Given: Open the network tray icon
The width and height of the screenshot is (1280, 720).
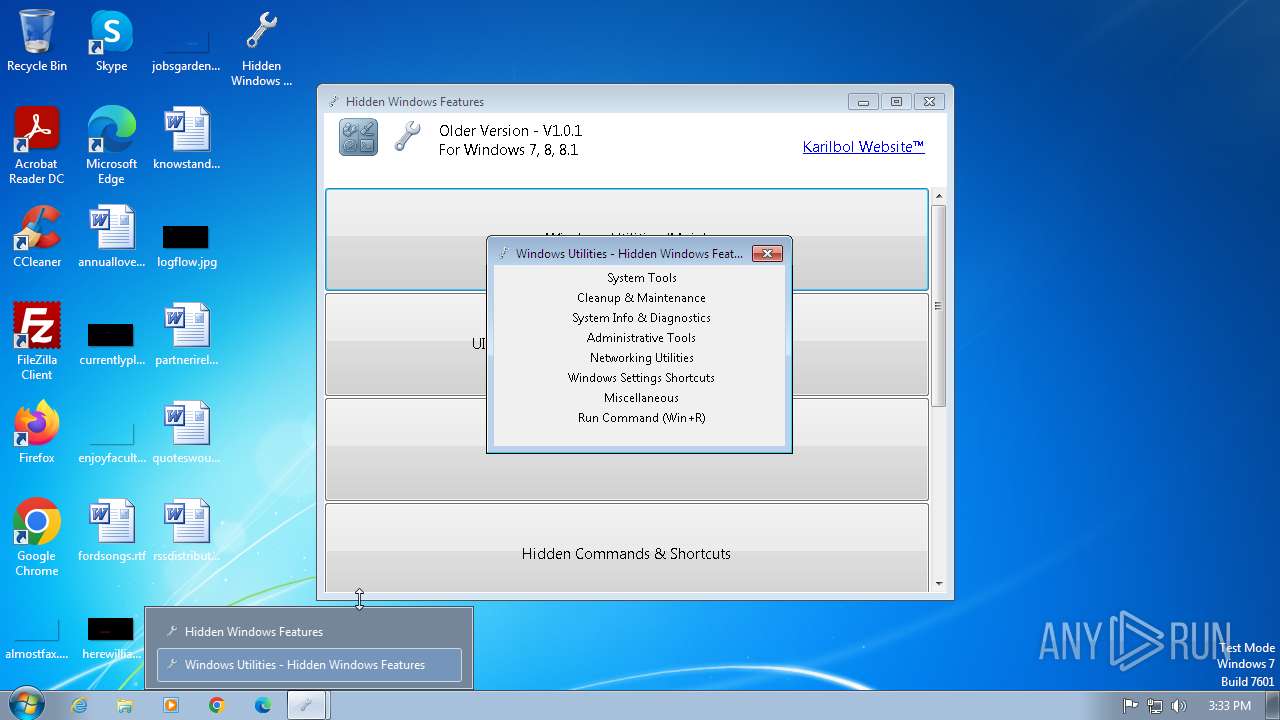Looking at the screenshot, I should point(1155,705).
